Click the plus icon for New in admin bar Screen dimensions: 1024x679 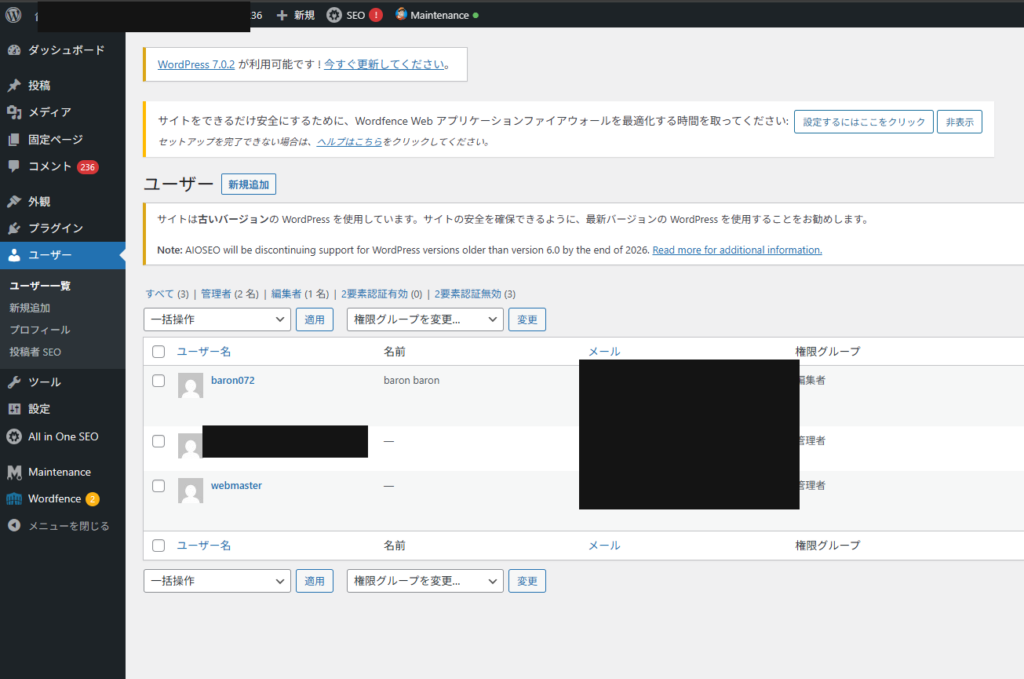[x=281, y=15]
